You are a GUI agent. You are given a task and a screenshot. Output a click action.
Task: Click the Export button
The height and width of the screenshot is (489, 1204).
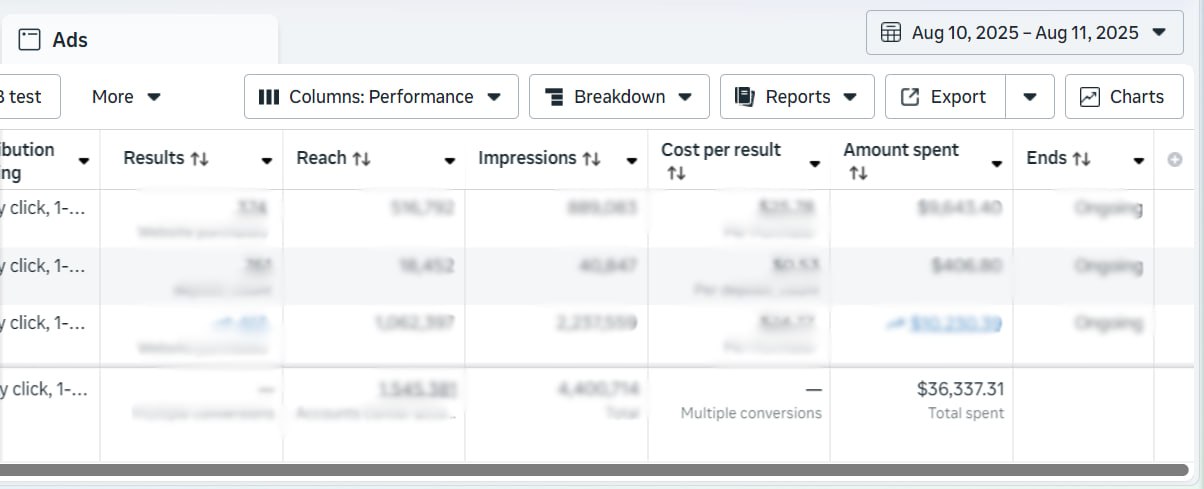click(x=944, y=97)
